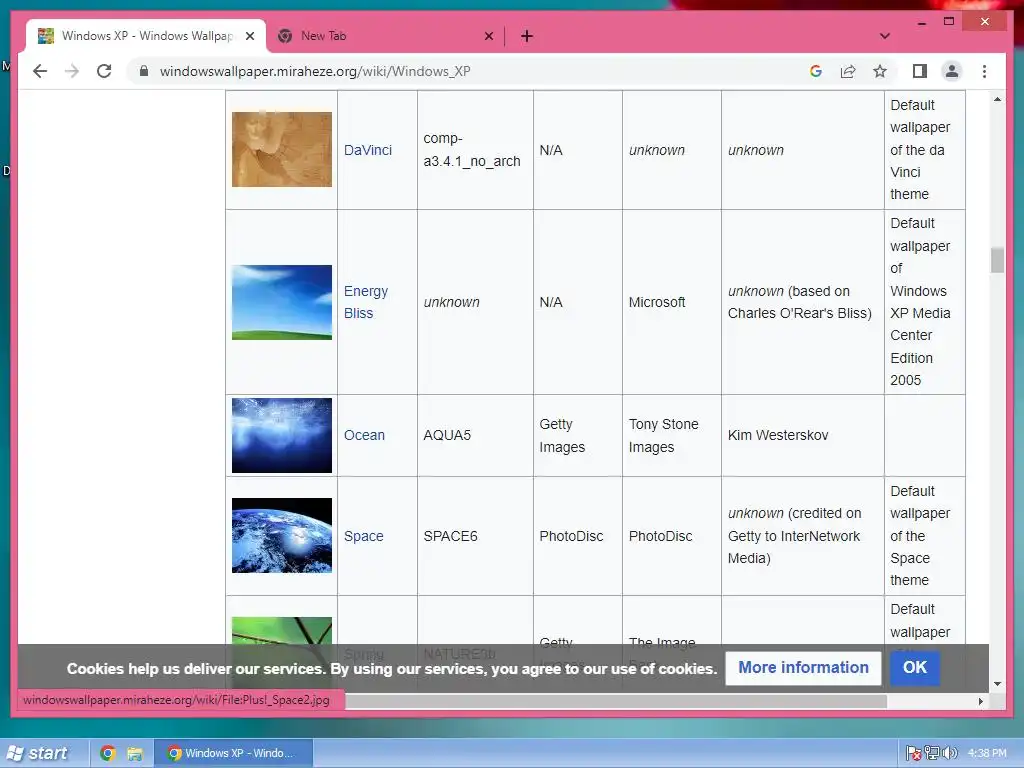
Task: Open a new browser tab
Action: click(527, 36)
